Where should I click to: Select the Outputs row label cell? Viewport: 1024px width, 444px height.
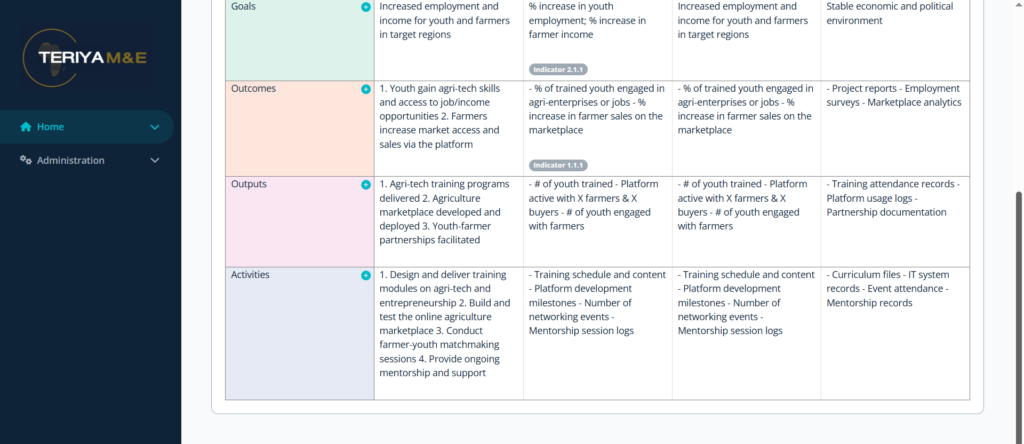[300, 222]
